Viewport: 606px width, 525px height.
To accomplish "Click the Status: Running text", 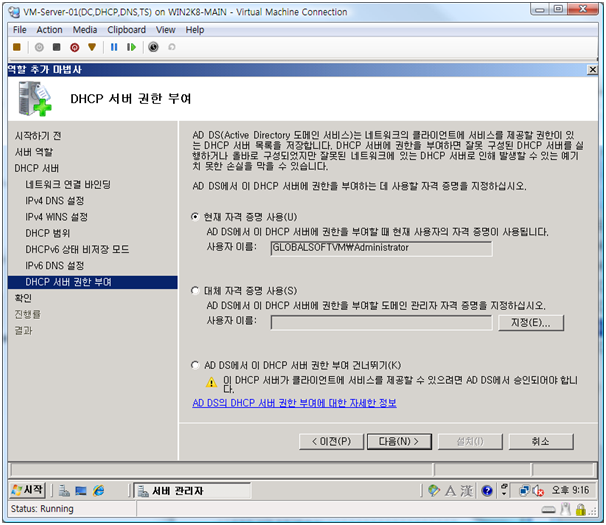I will pos(42,509).
